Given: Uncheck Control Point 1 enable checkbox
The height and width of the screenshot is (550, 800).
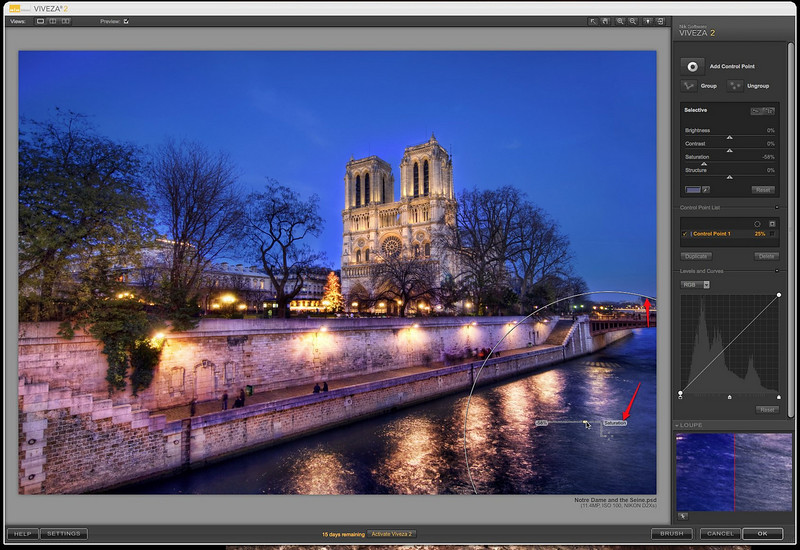Looking at the screenshot, I should [x=685, y=234].
